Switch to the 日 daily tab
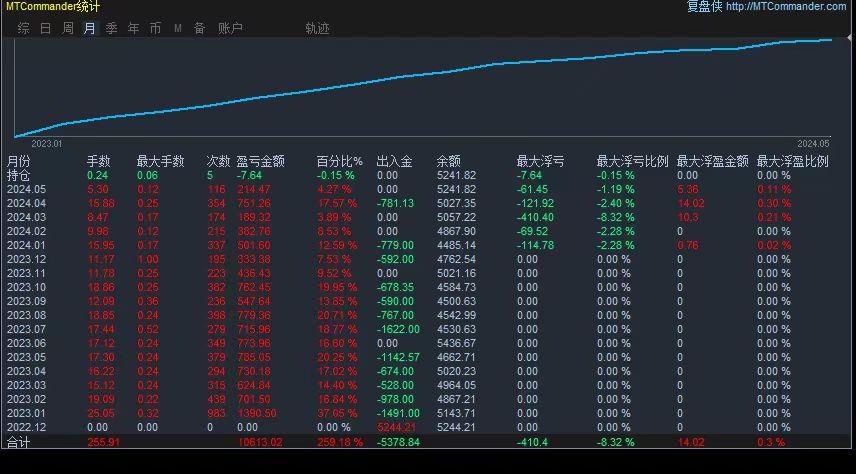 click(x=45, y=28)
